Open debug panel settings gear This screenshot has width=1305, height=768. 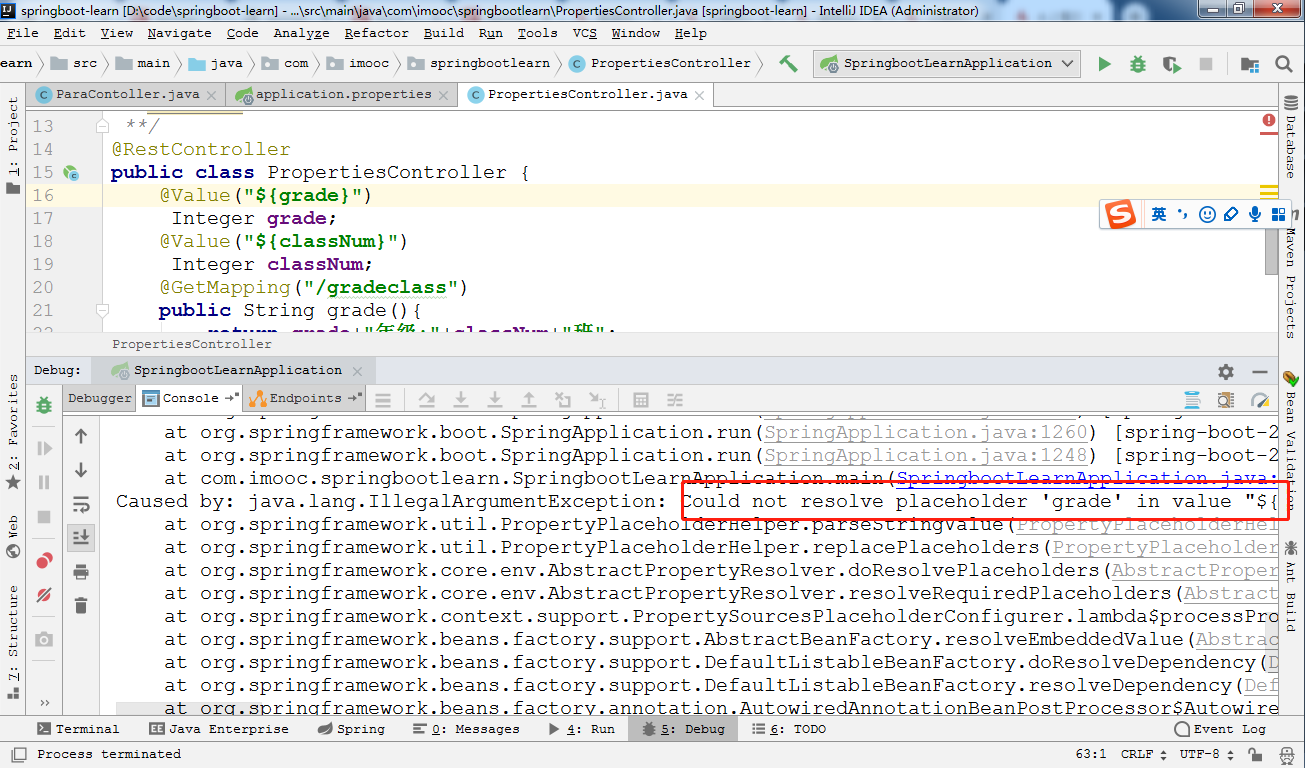[1226, 372]
